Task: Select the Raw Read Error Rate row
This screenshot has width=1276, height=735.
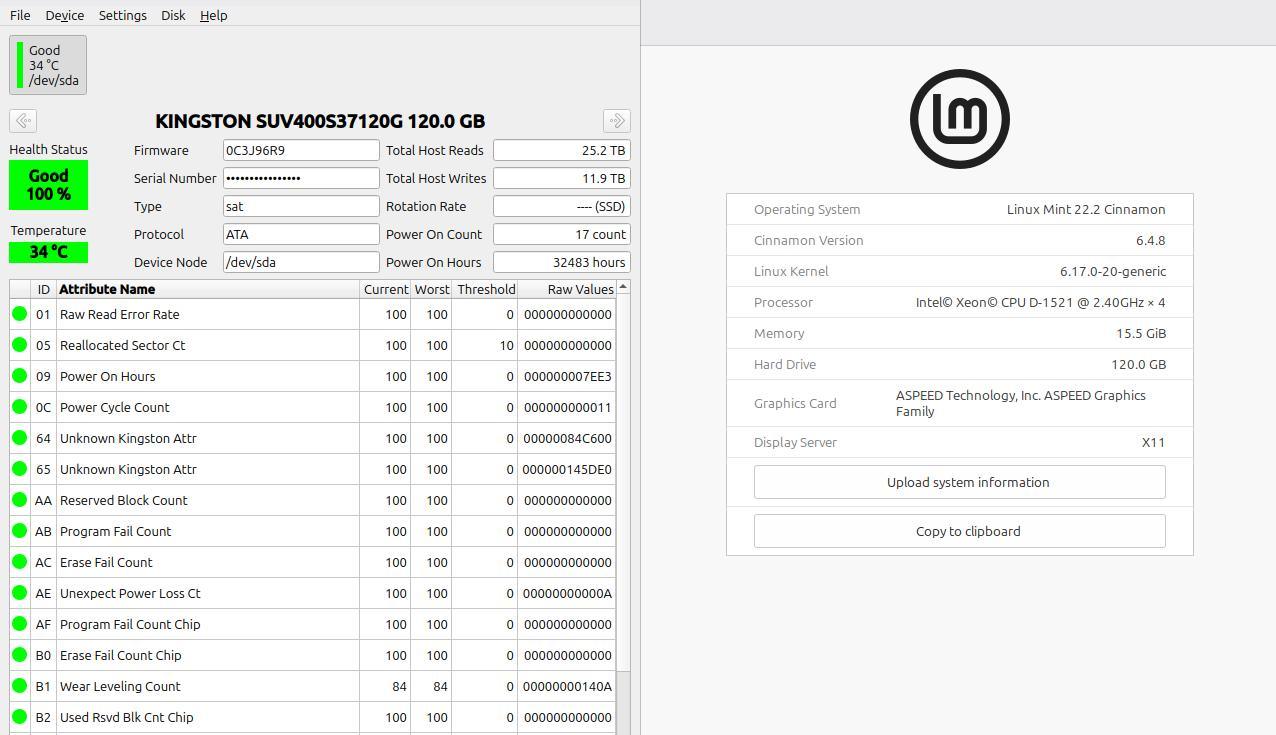Action: click(313, 314)
